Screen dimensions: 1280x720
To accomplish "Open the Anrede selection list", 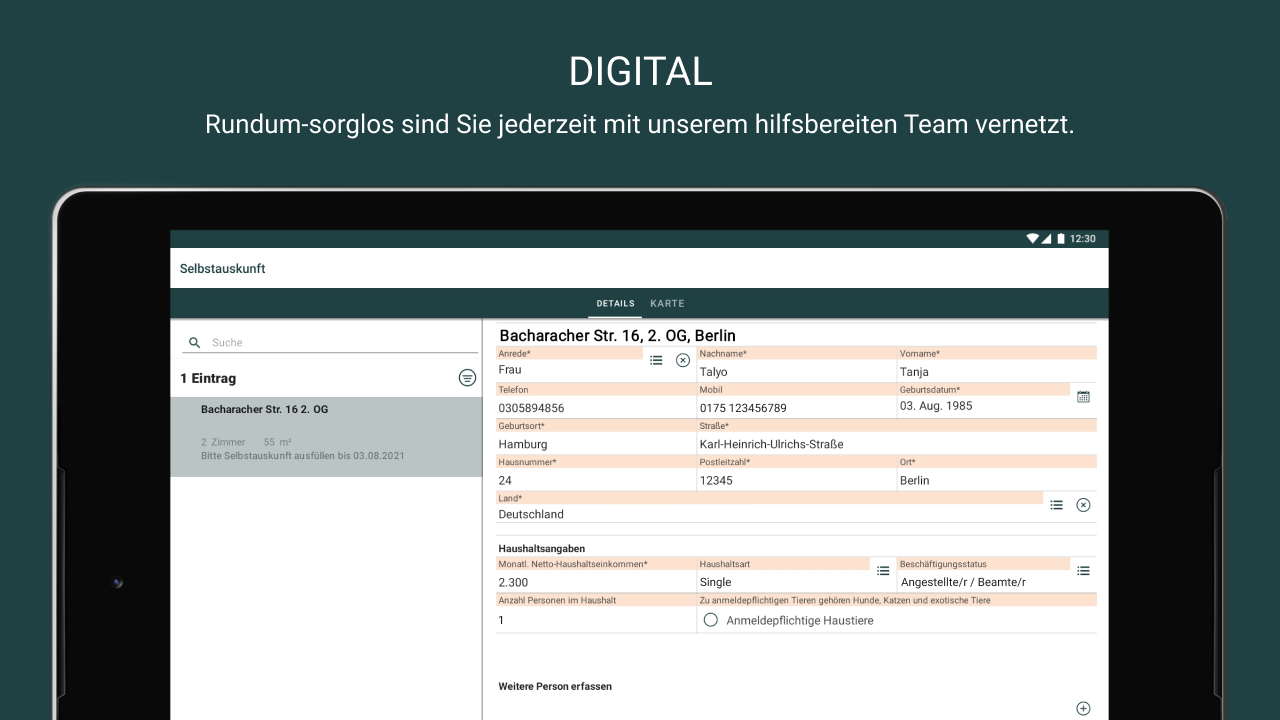I will point(656,360).
